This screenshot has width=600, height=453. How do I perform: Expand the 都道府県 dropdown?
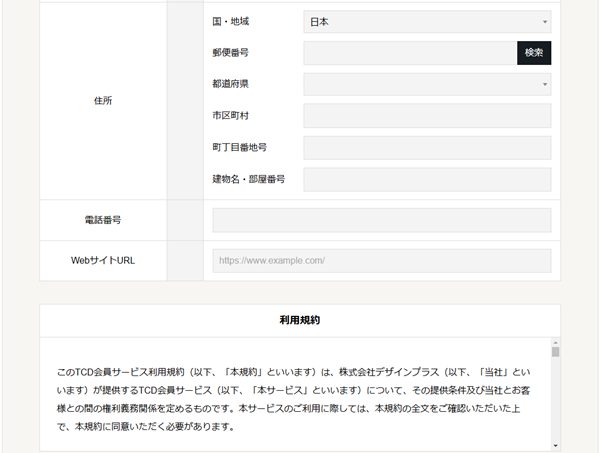427,85
